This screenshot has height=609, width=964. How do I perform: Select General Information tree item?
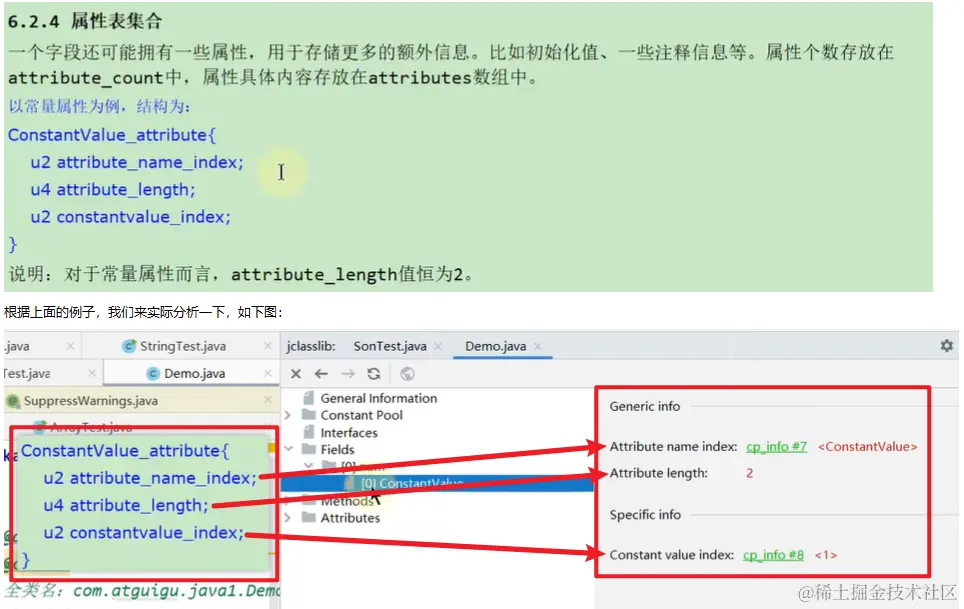(378, 398)
